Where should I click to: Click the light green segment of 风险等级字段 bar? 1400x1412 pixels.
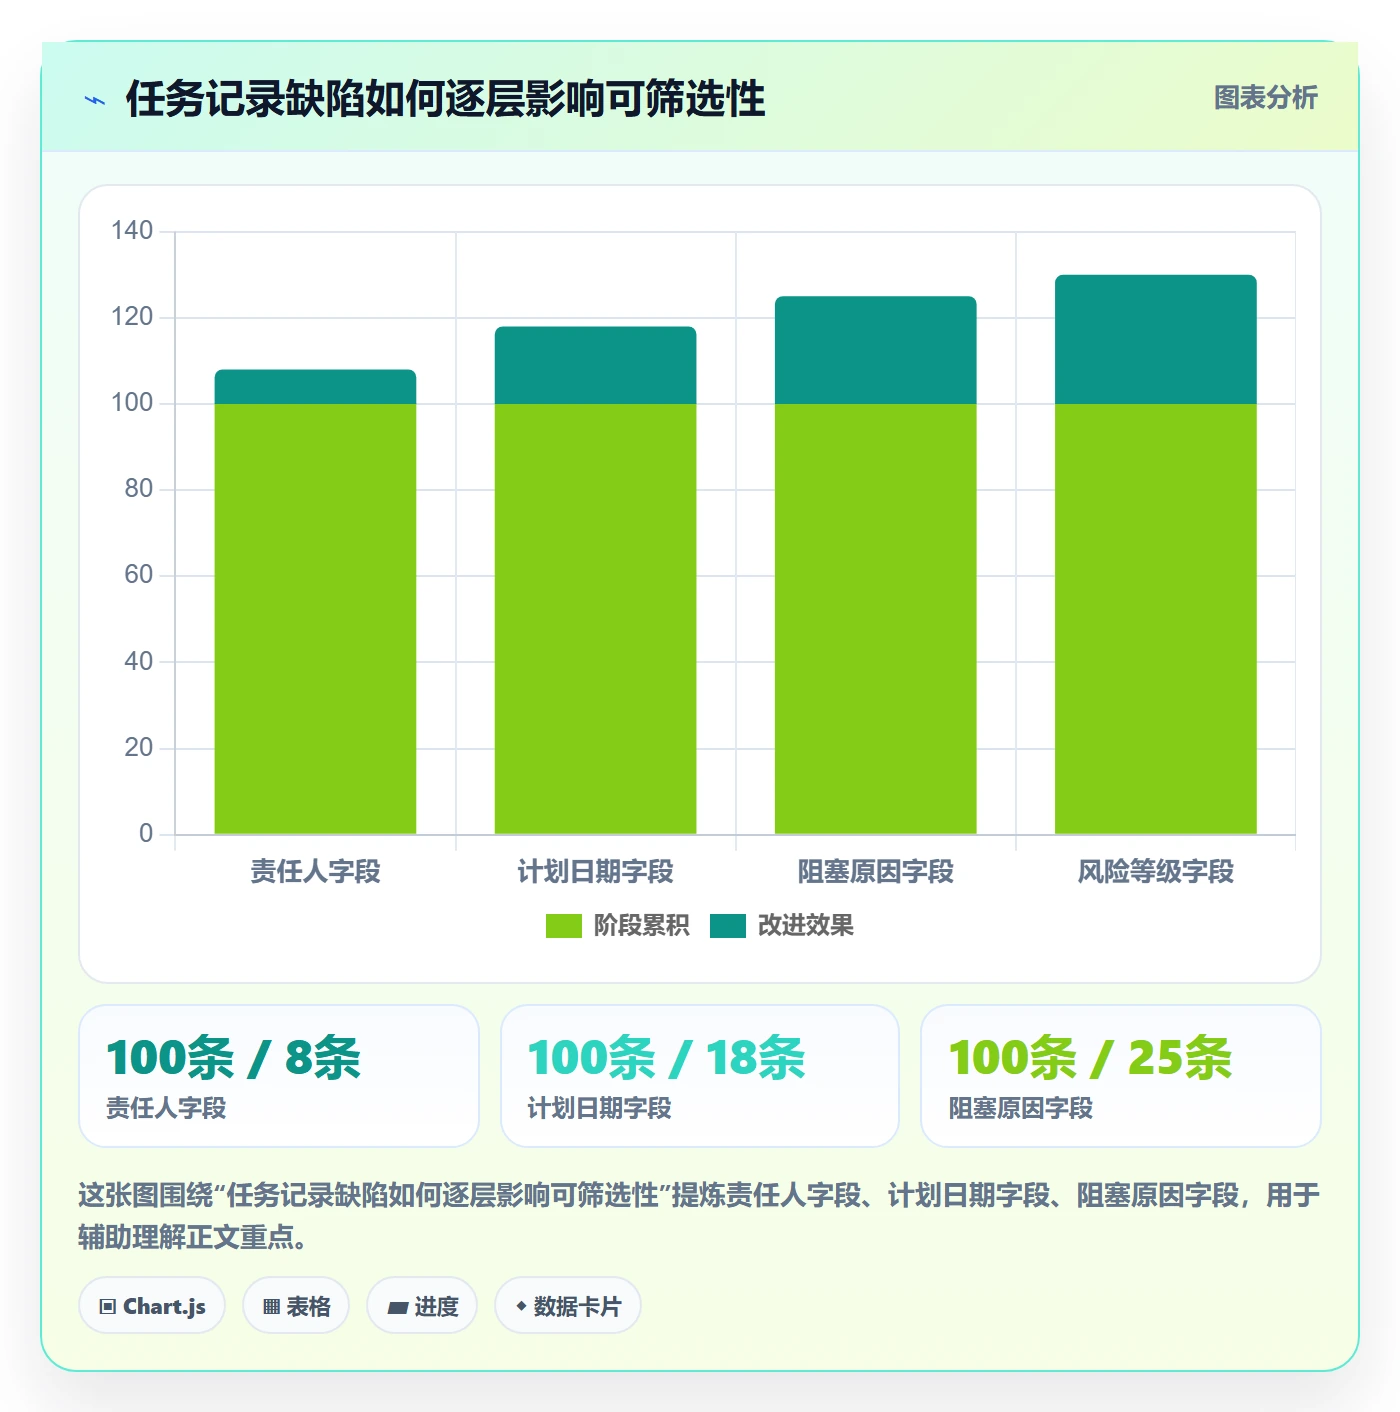point(1155,619)
